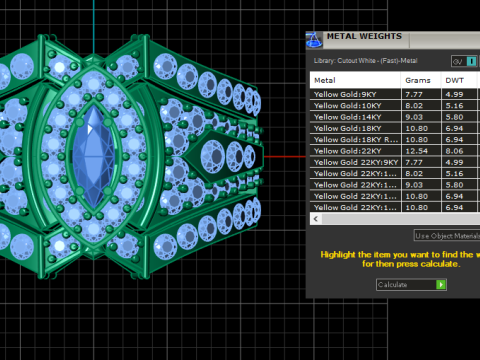Image resolution: width=480 pixels, height=360 pixels.
Task: Click 4.99 DWT in Yellow Gold 22KY:9KY row
Action: coord(454,162)
